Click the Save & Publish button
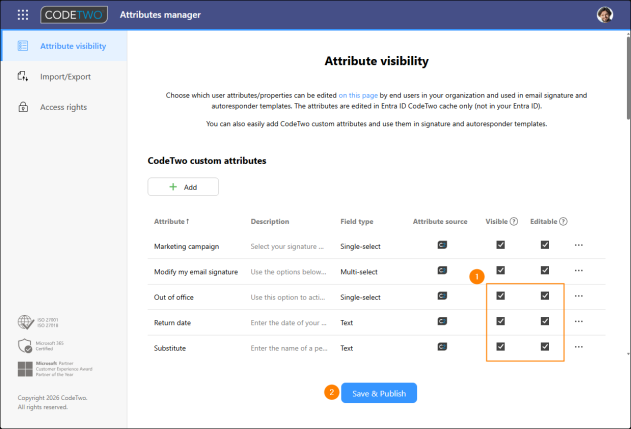This screenshot has height=429, width=631. point(379,393)
